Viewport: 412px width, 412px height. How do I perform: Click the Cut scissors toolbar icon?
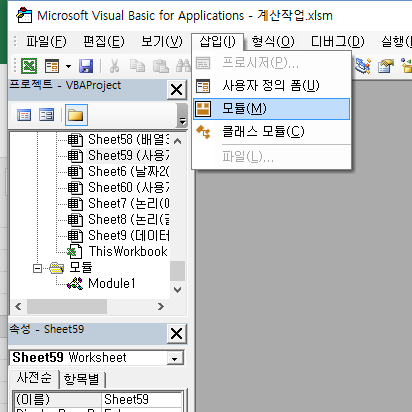(114, 66)
